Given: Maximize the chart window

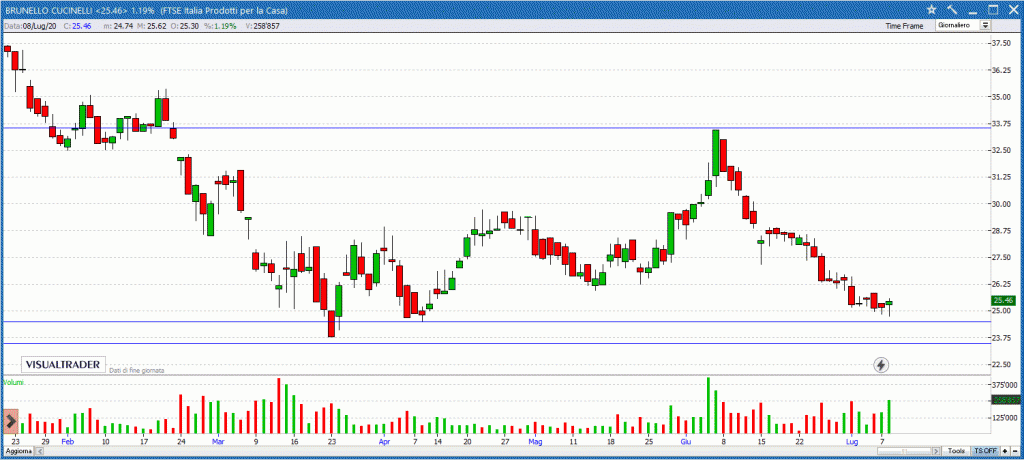Looking at the screenshot, I should 993,9.
